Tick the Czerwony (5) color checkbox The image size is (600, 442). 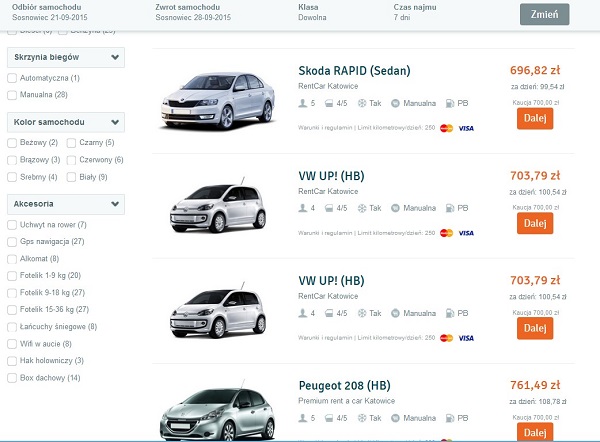coord(71,160)
